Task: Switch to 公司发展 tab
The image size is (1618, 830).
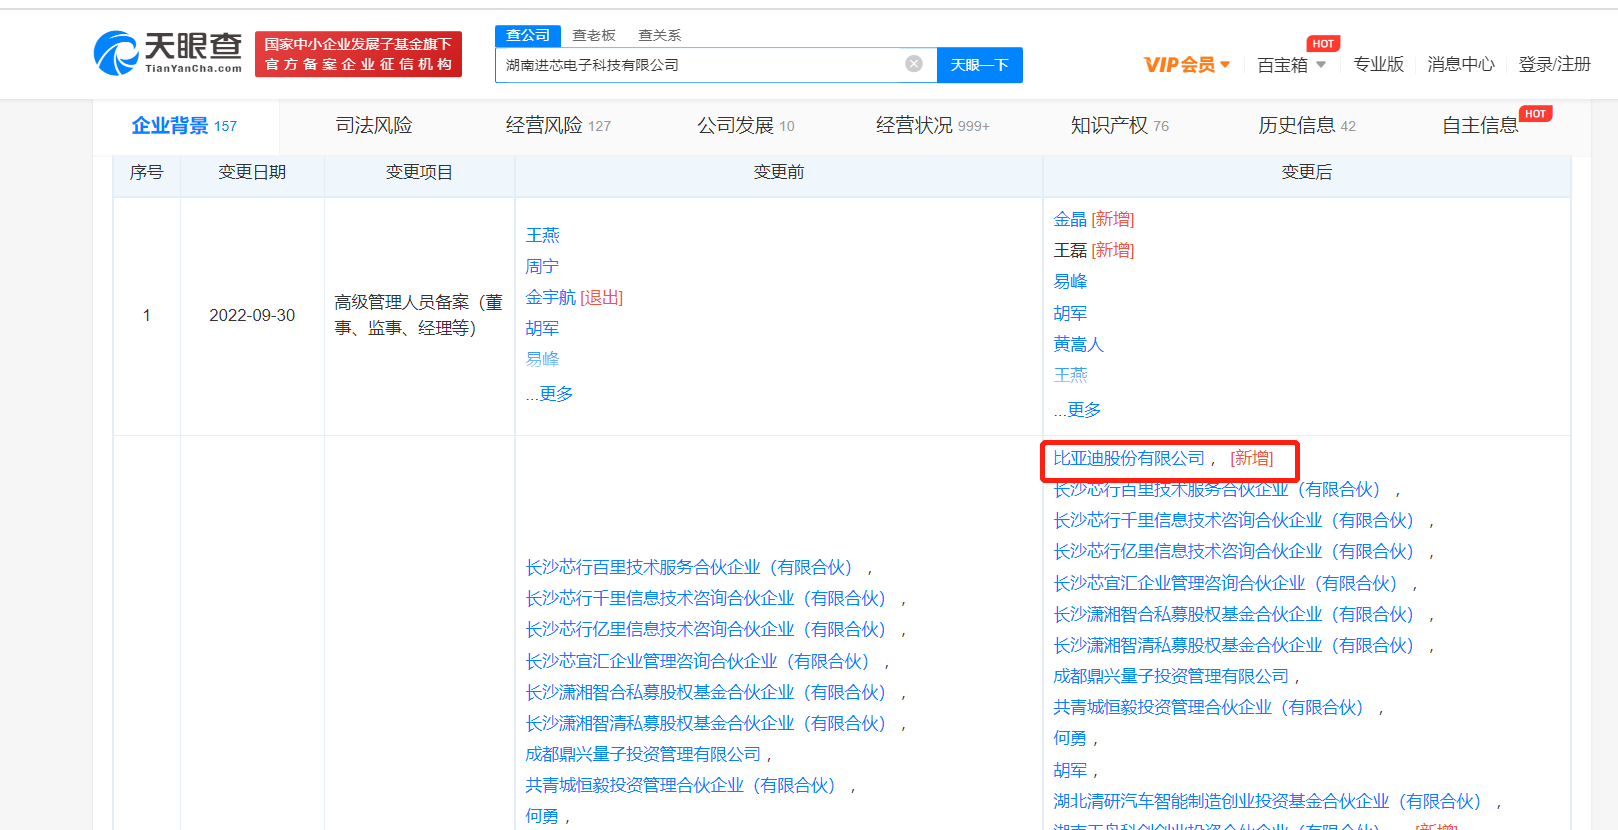Action: pyautogui.click(x=746, y=125)
